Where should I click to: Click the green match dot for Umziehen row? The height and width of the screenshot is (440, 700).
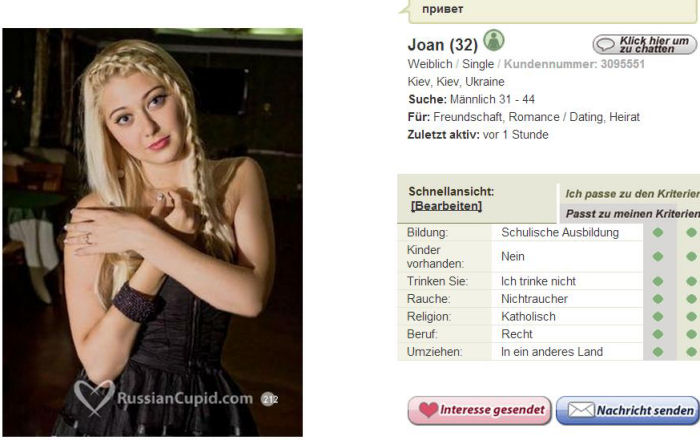click(x=658, y=352)
